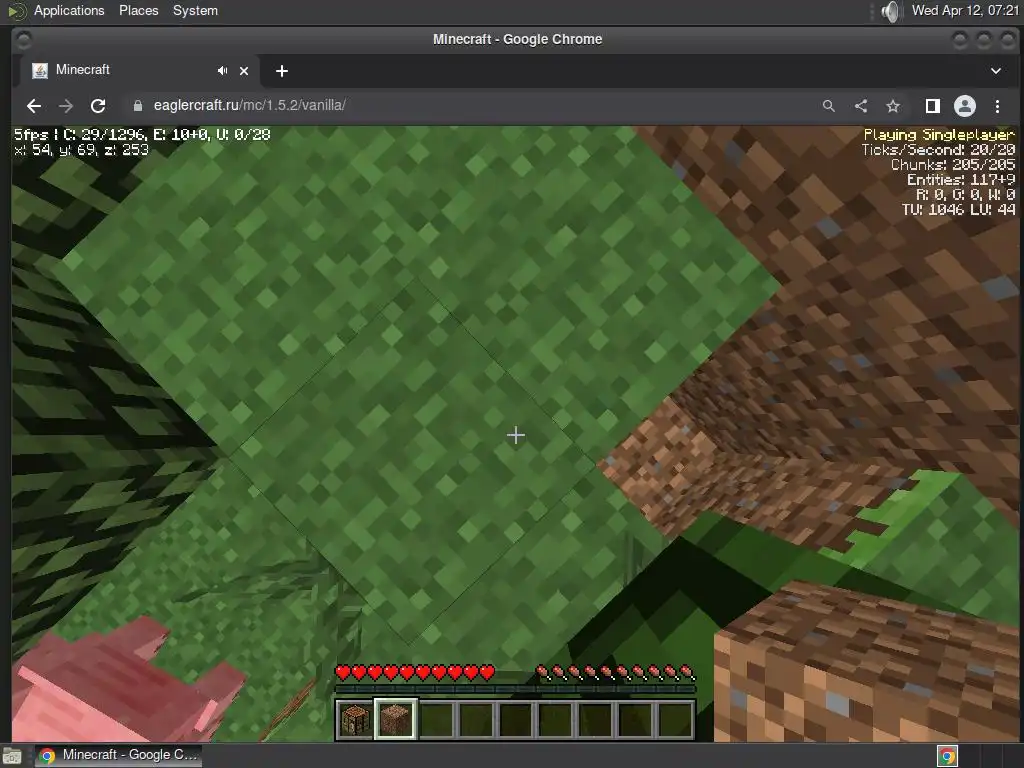Click the experience bar above the hotbar
This screenshot has height=768, width=1024.
point(515,689)
